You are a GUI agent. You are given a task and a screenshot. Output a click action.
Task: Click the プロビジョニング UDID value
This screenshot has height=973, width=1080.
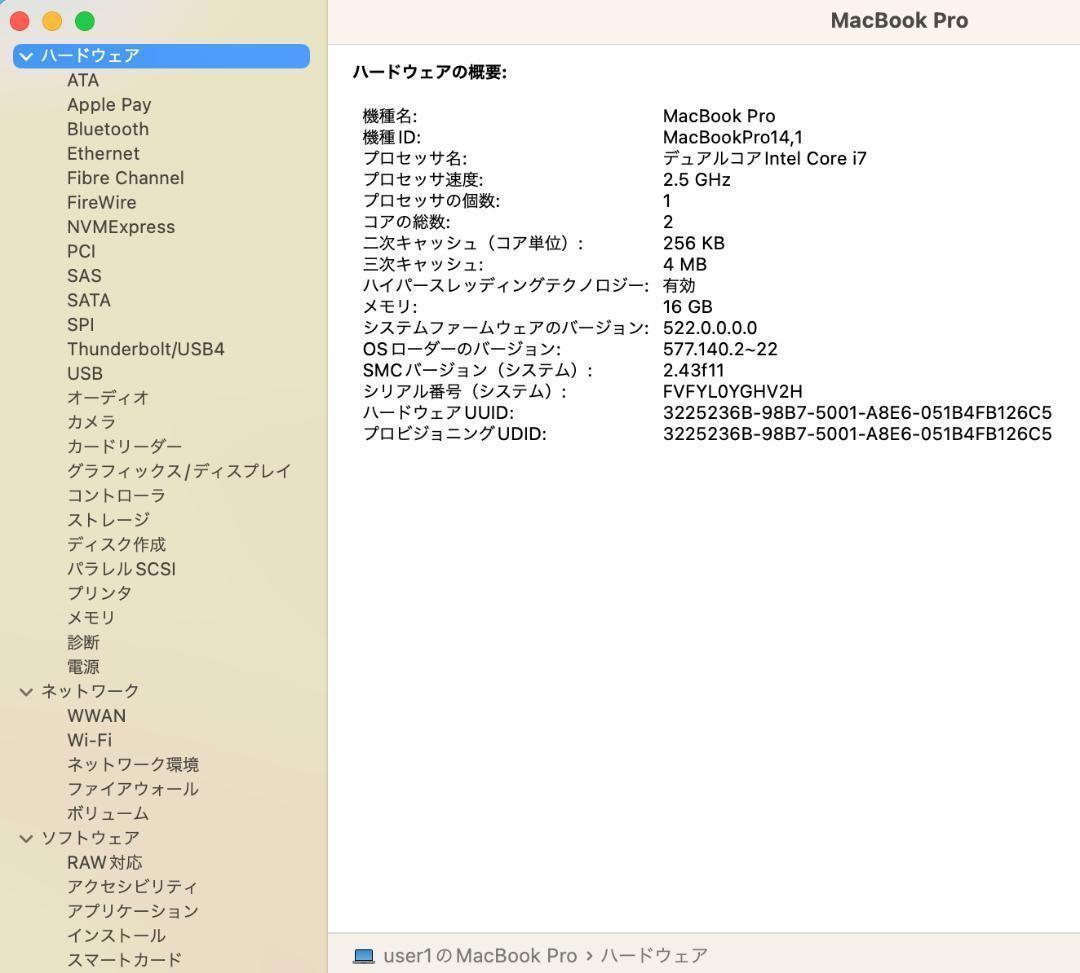[857, 435]
